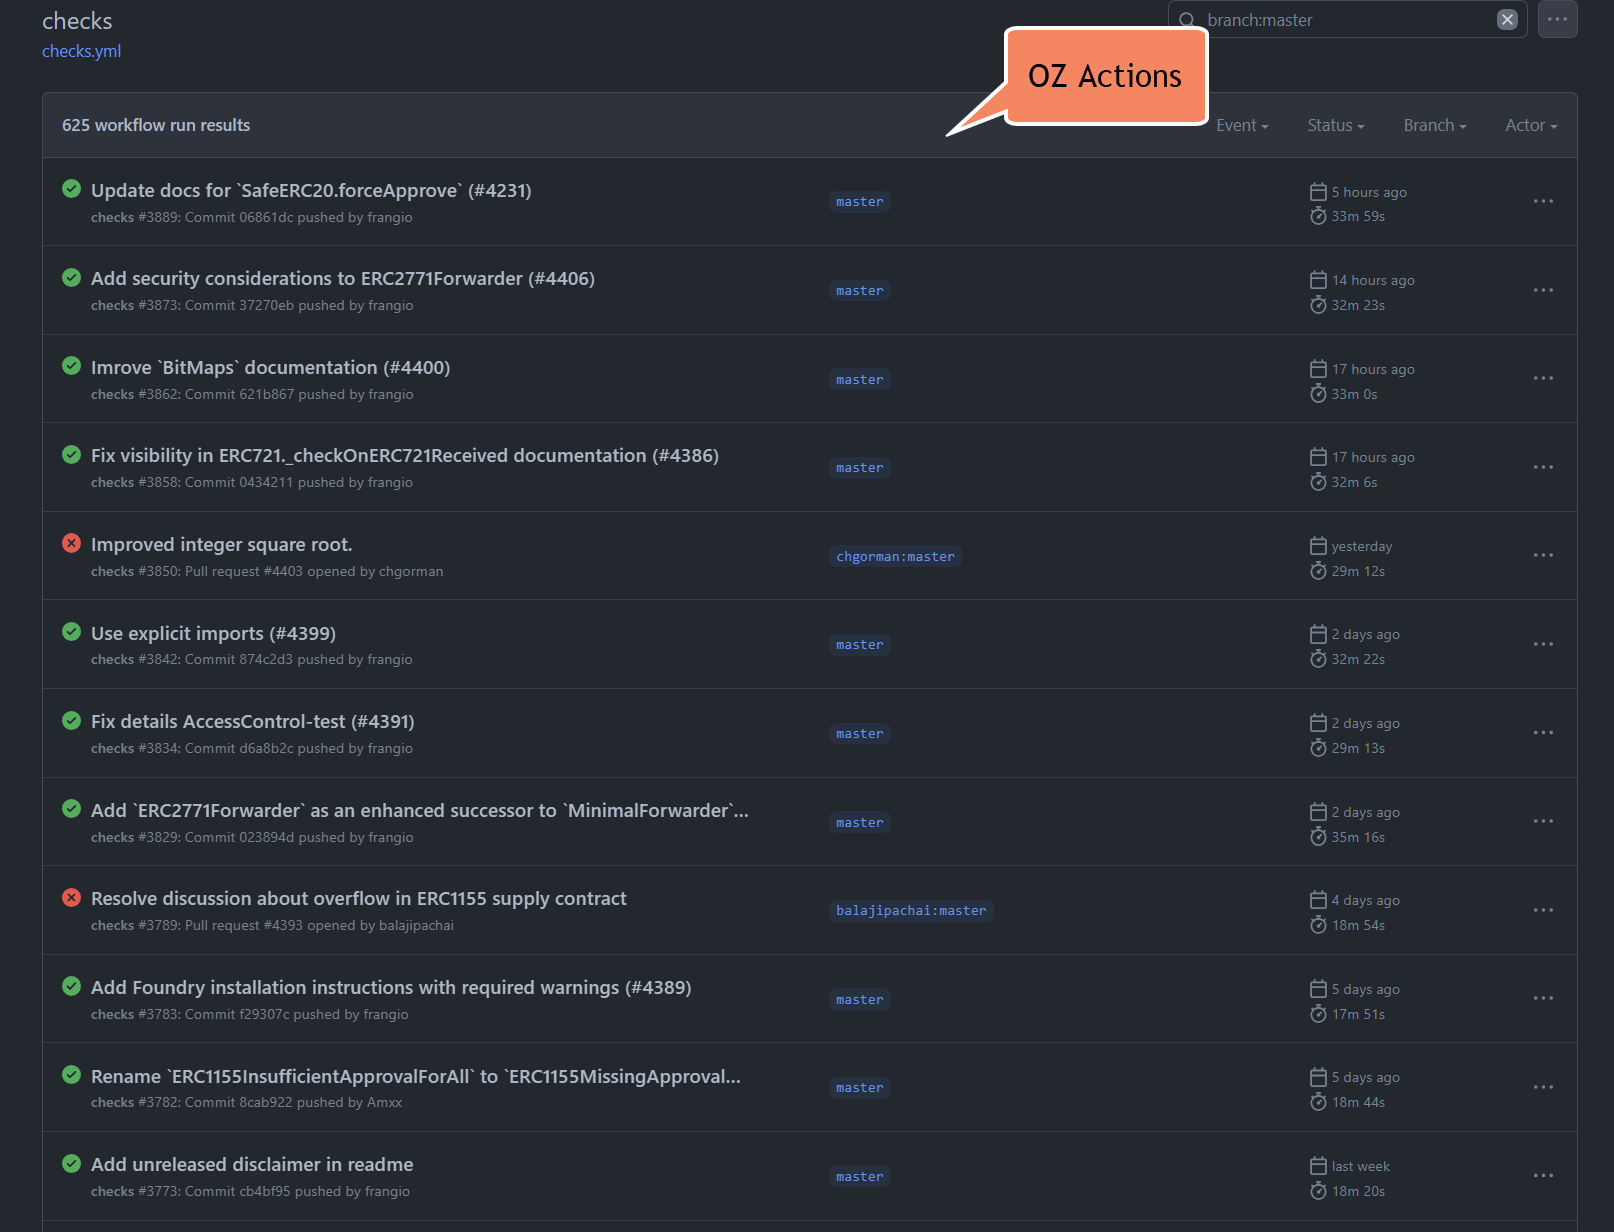
Task: Click the green success icon on Use explicit imports
Action: 70,632
